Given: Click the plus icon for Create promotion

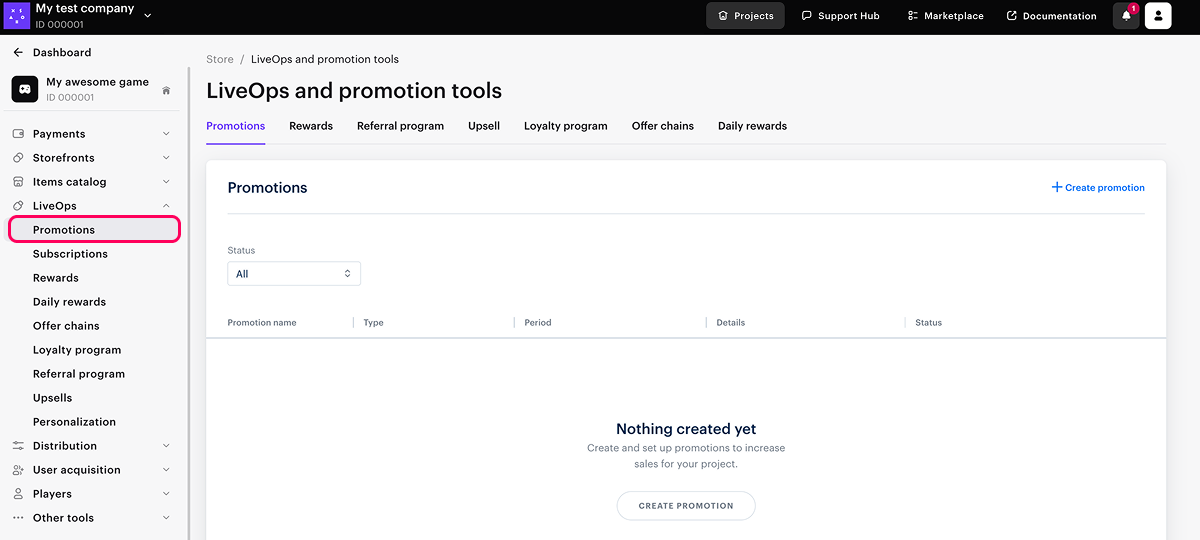Looking at the screenshot, I should 1057,187.
